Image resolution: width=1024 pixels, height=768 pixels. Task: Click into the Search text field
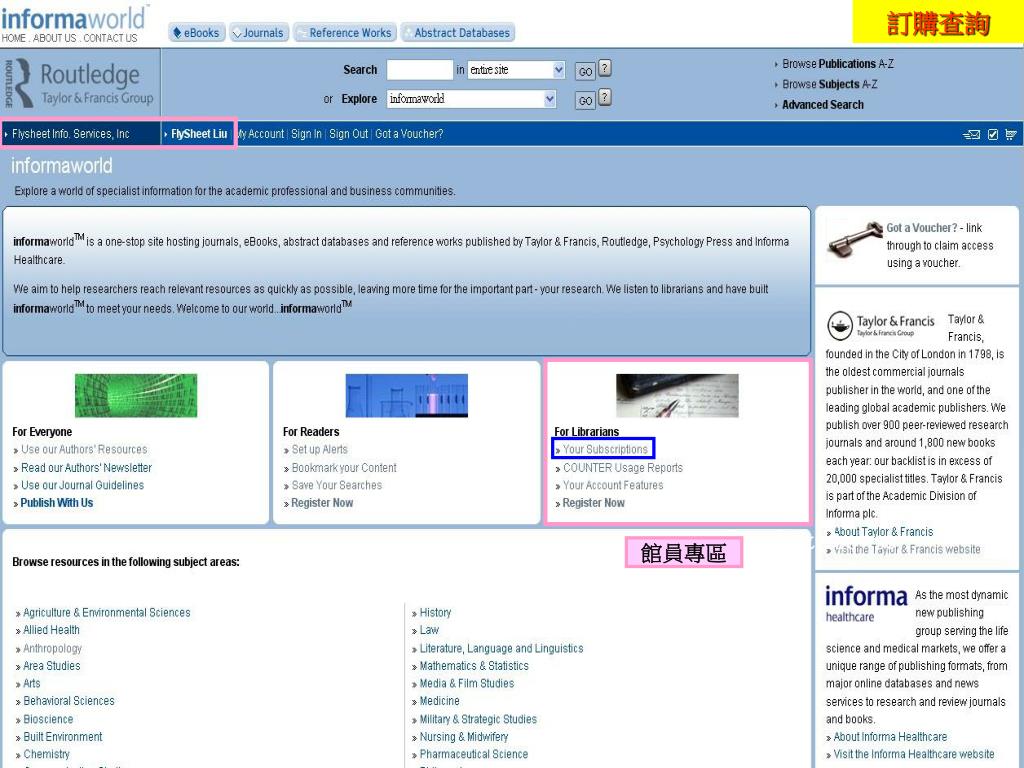tap(419, 70)
